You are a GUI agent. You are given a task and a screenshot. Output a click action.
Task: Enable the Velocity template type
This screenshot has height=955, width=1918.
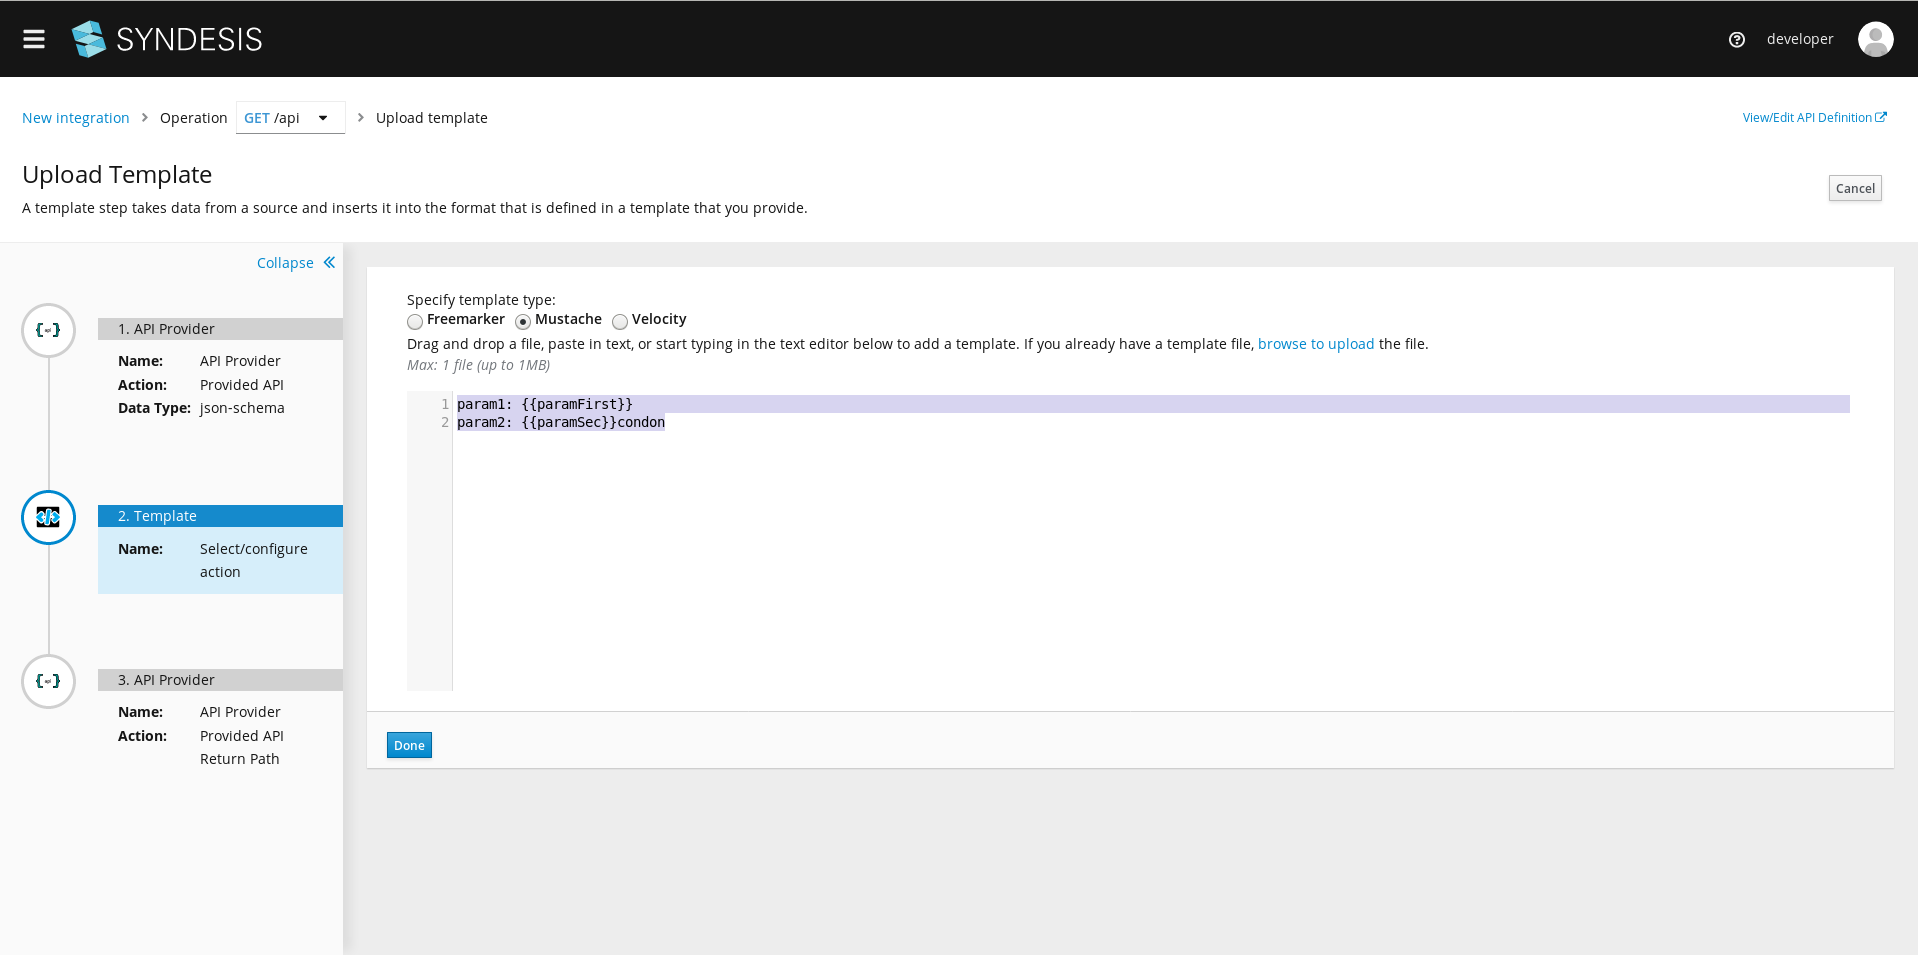coord(620,321)
